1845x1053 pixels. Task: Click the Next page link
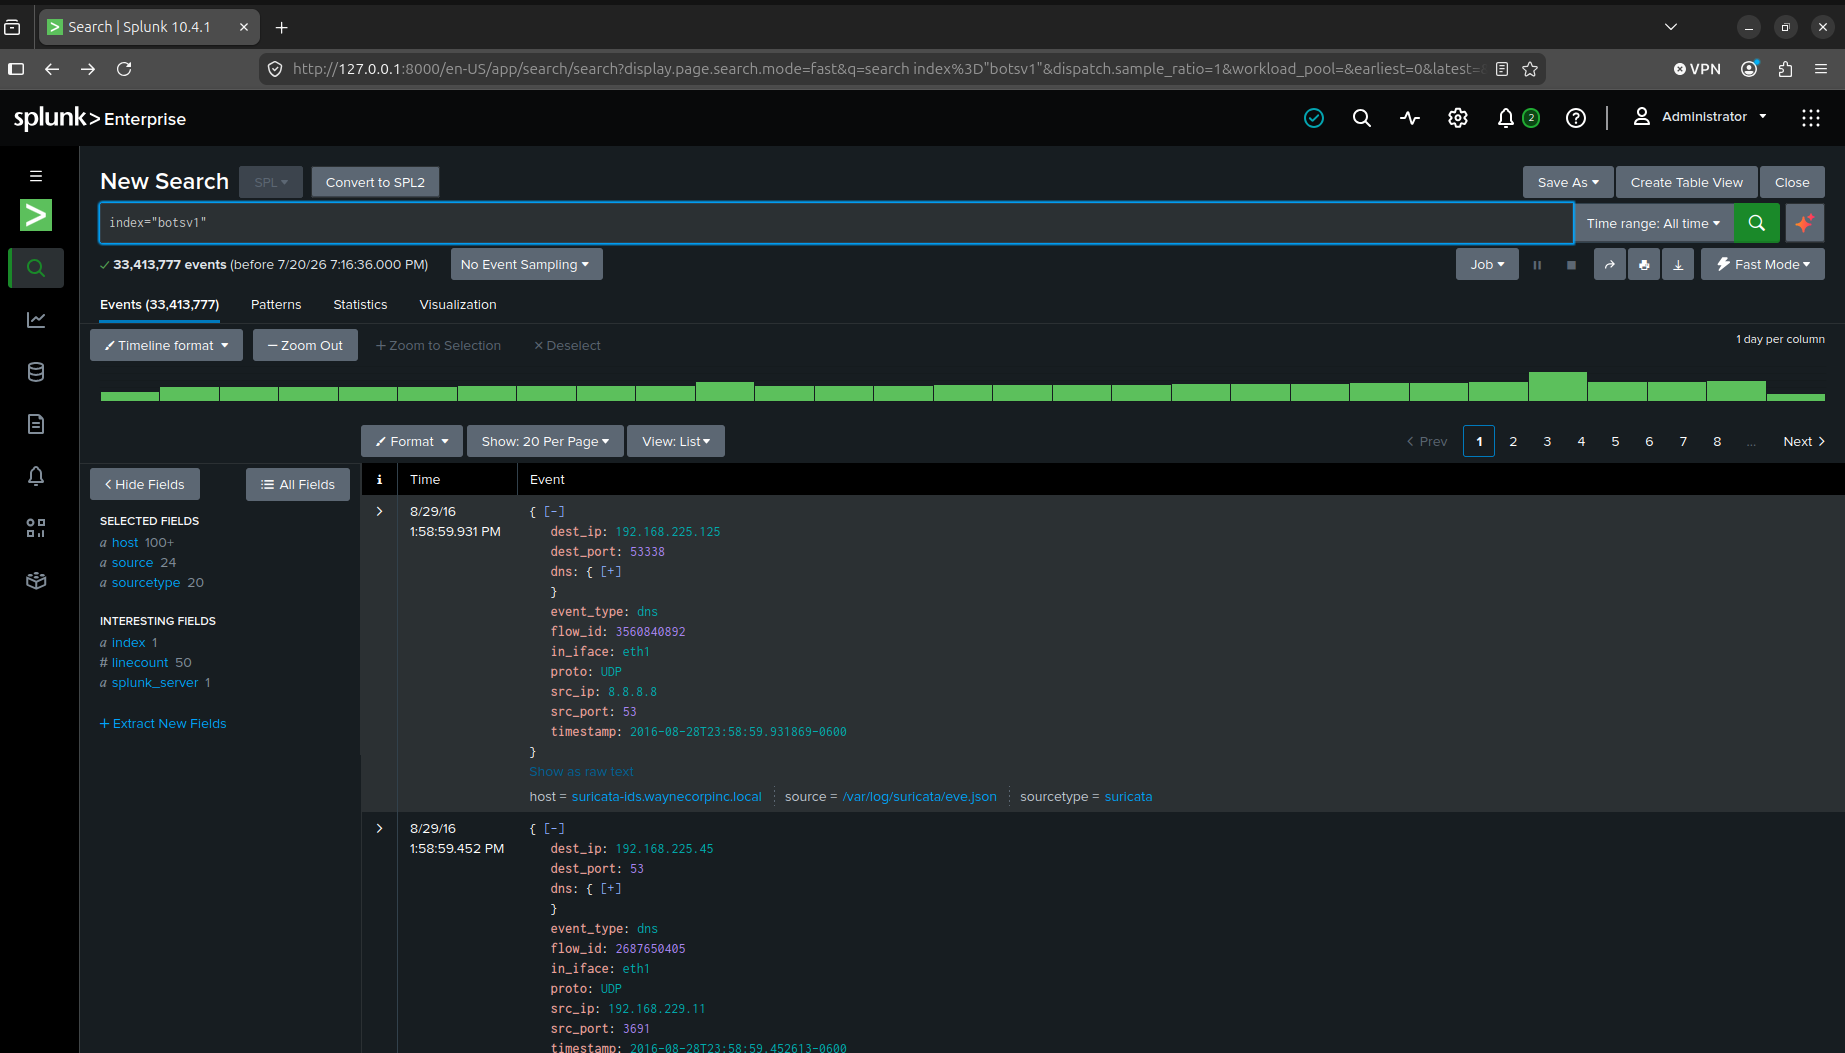(1804, 441)
